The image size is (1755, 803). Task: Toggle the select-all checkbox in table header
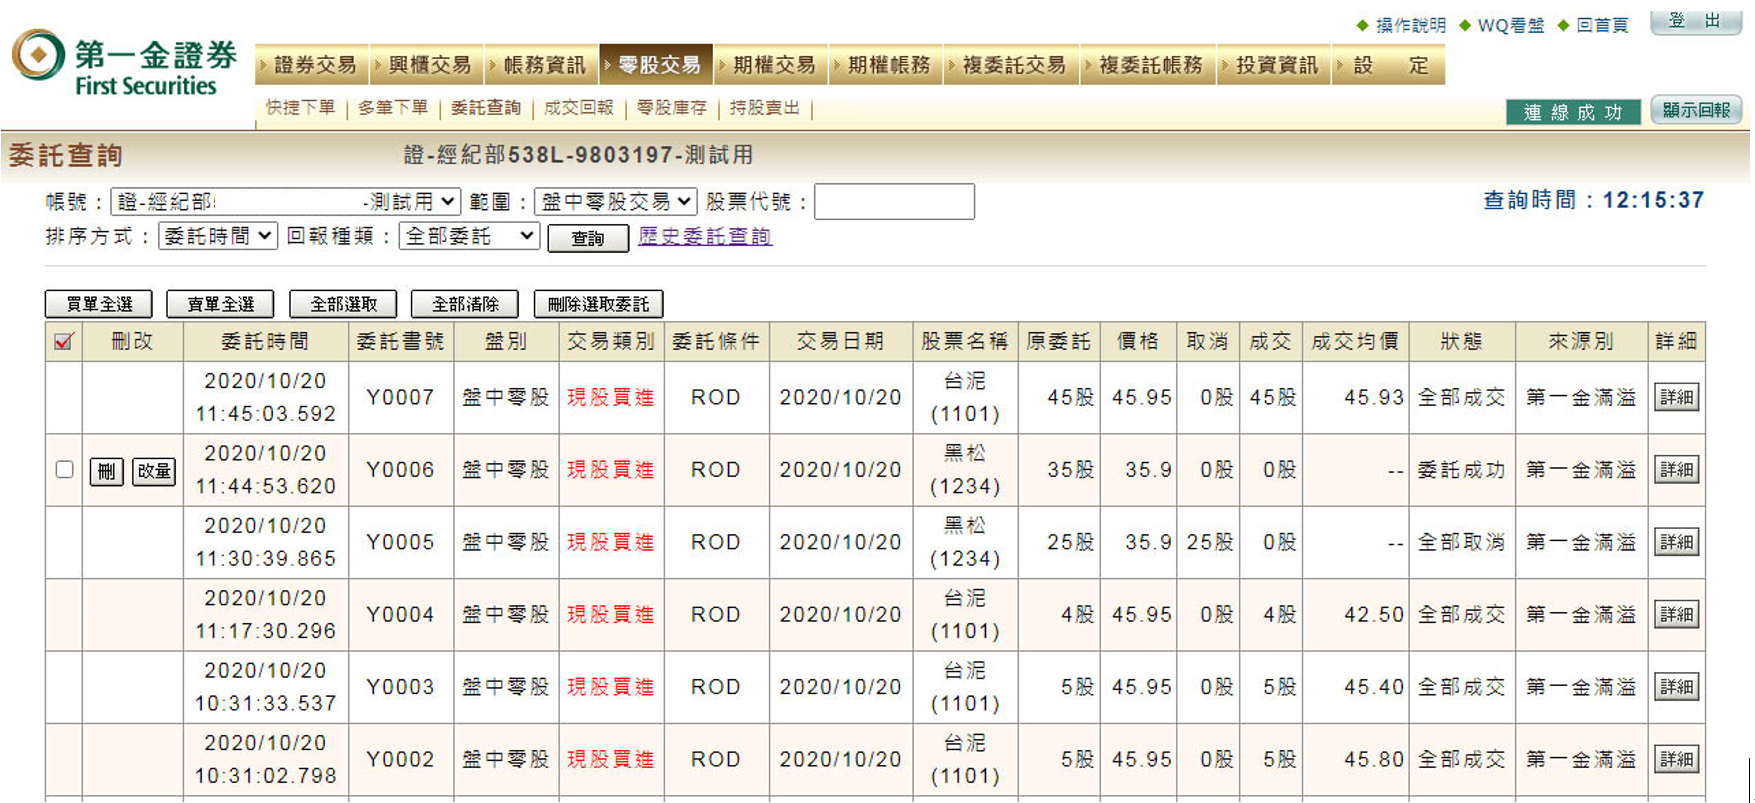pyautogui.click(x=64, y=342)
